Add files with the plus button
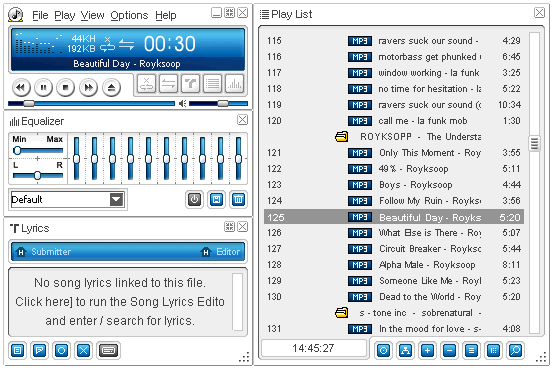This screenshot has height=368, width=553. 427,351
